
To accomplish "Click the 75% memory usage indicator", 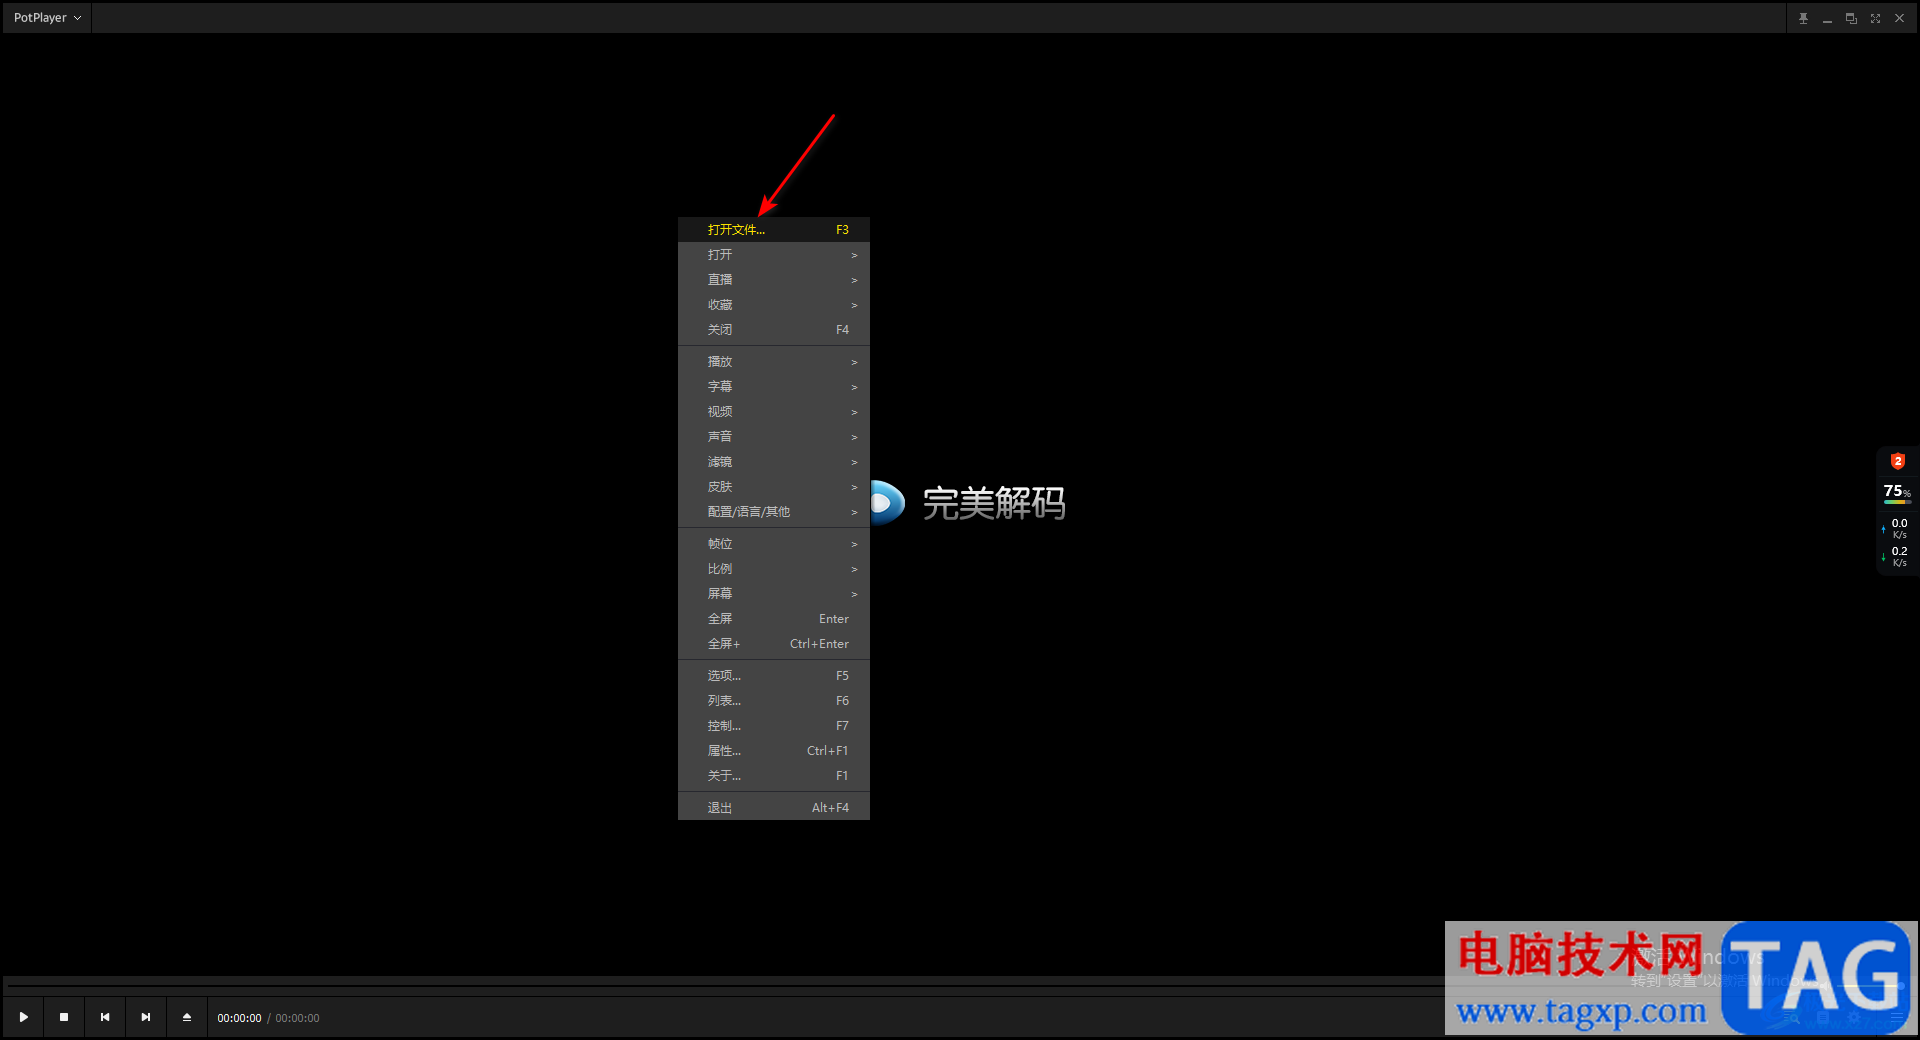I will pyautogui.click(x=1897, y=491).
